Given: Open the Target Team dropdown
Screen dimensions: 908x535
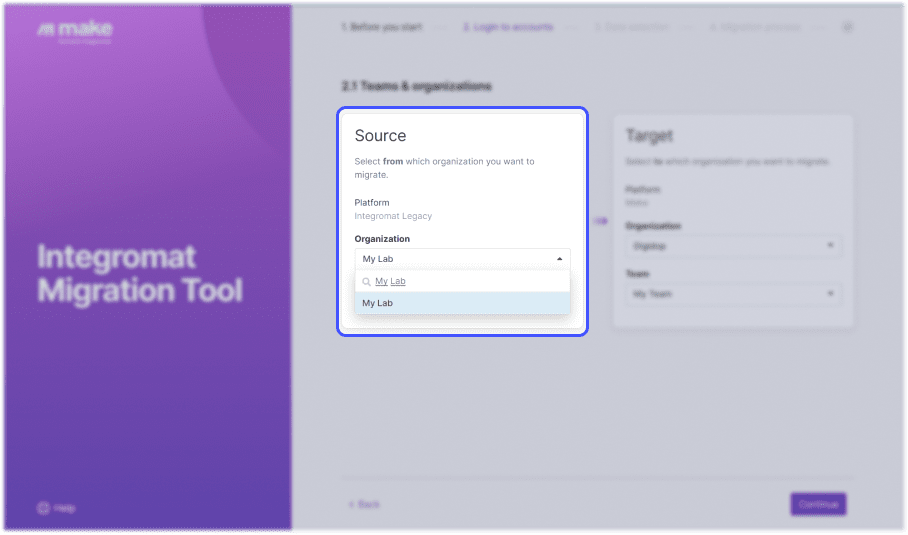Looking at the screenshot, I should click(734, 294).
